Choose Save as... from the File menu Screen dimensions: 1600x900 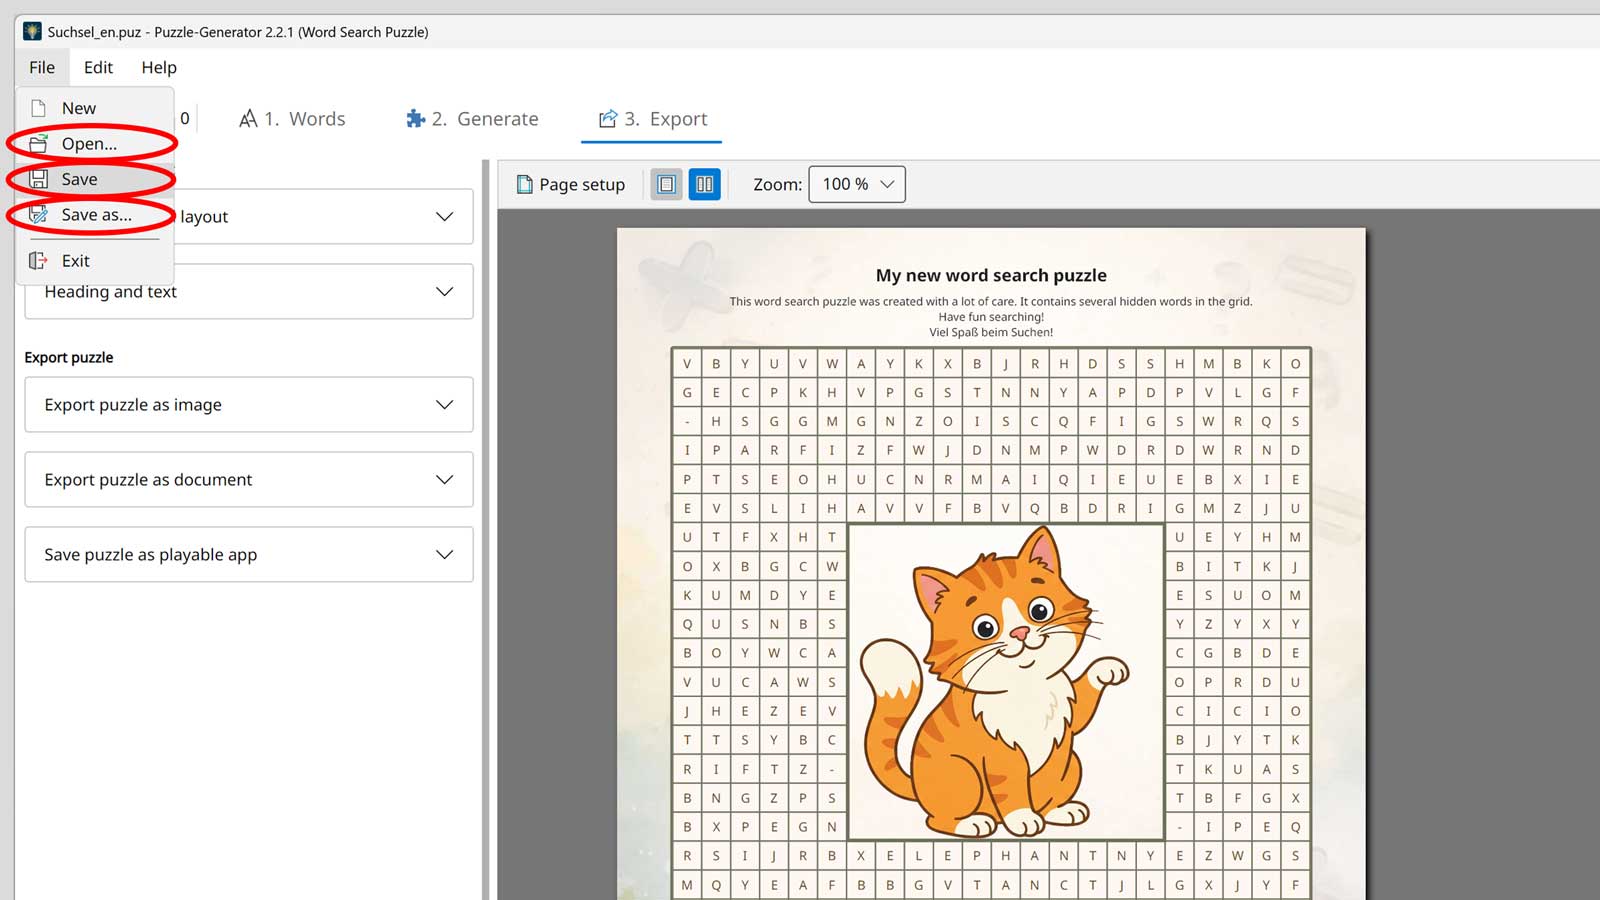click(x=95, y=215)
